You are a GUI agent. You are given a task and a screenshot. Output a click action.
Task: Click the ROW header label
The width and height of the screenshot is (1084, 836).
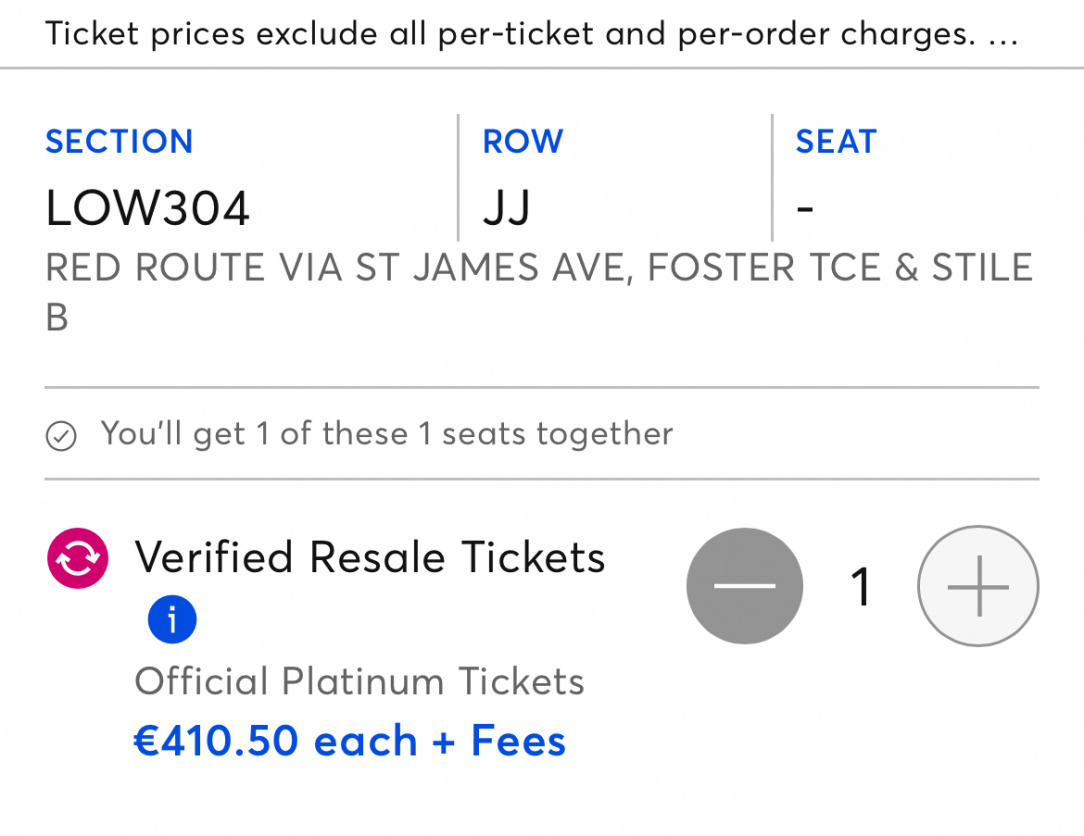tap(523, 141)
